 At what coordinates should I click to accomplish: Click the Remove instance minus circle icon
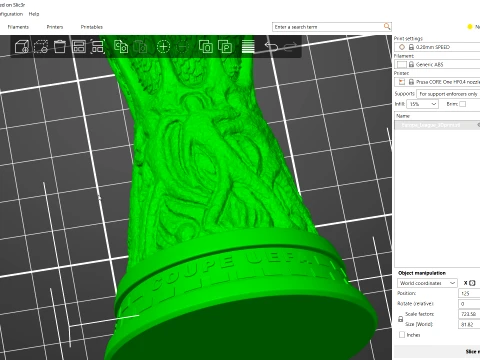click(183, 47)
